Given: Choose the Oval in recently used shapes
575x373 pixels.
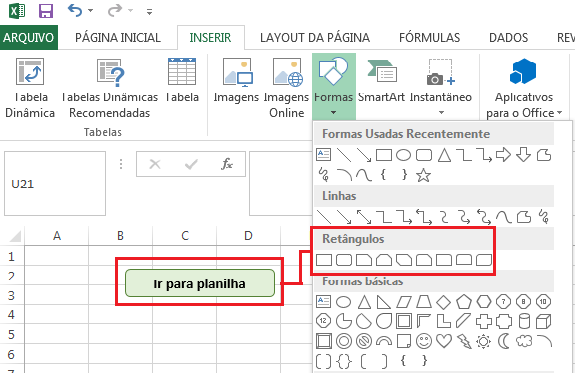Looking at the screenshot, I should pyautogui.click(x=403, y=155).
